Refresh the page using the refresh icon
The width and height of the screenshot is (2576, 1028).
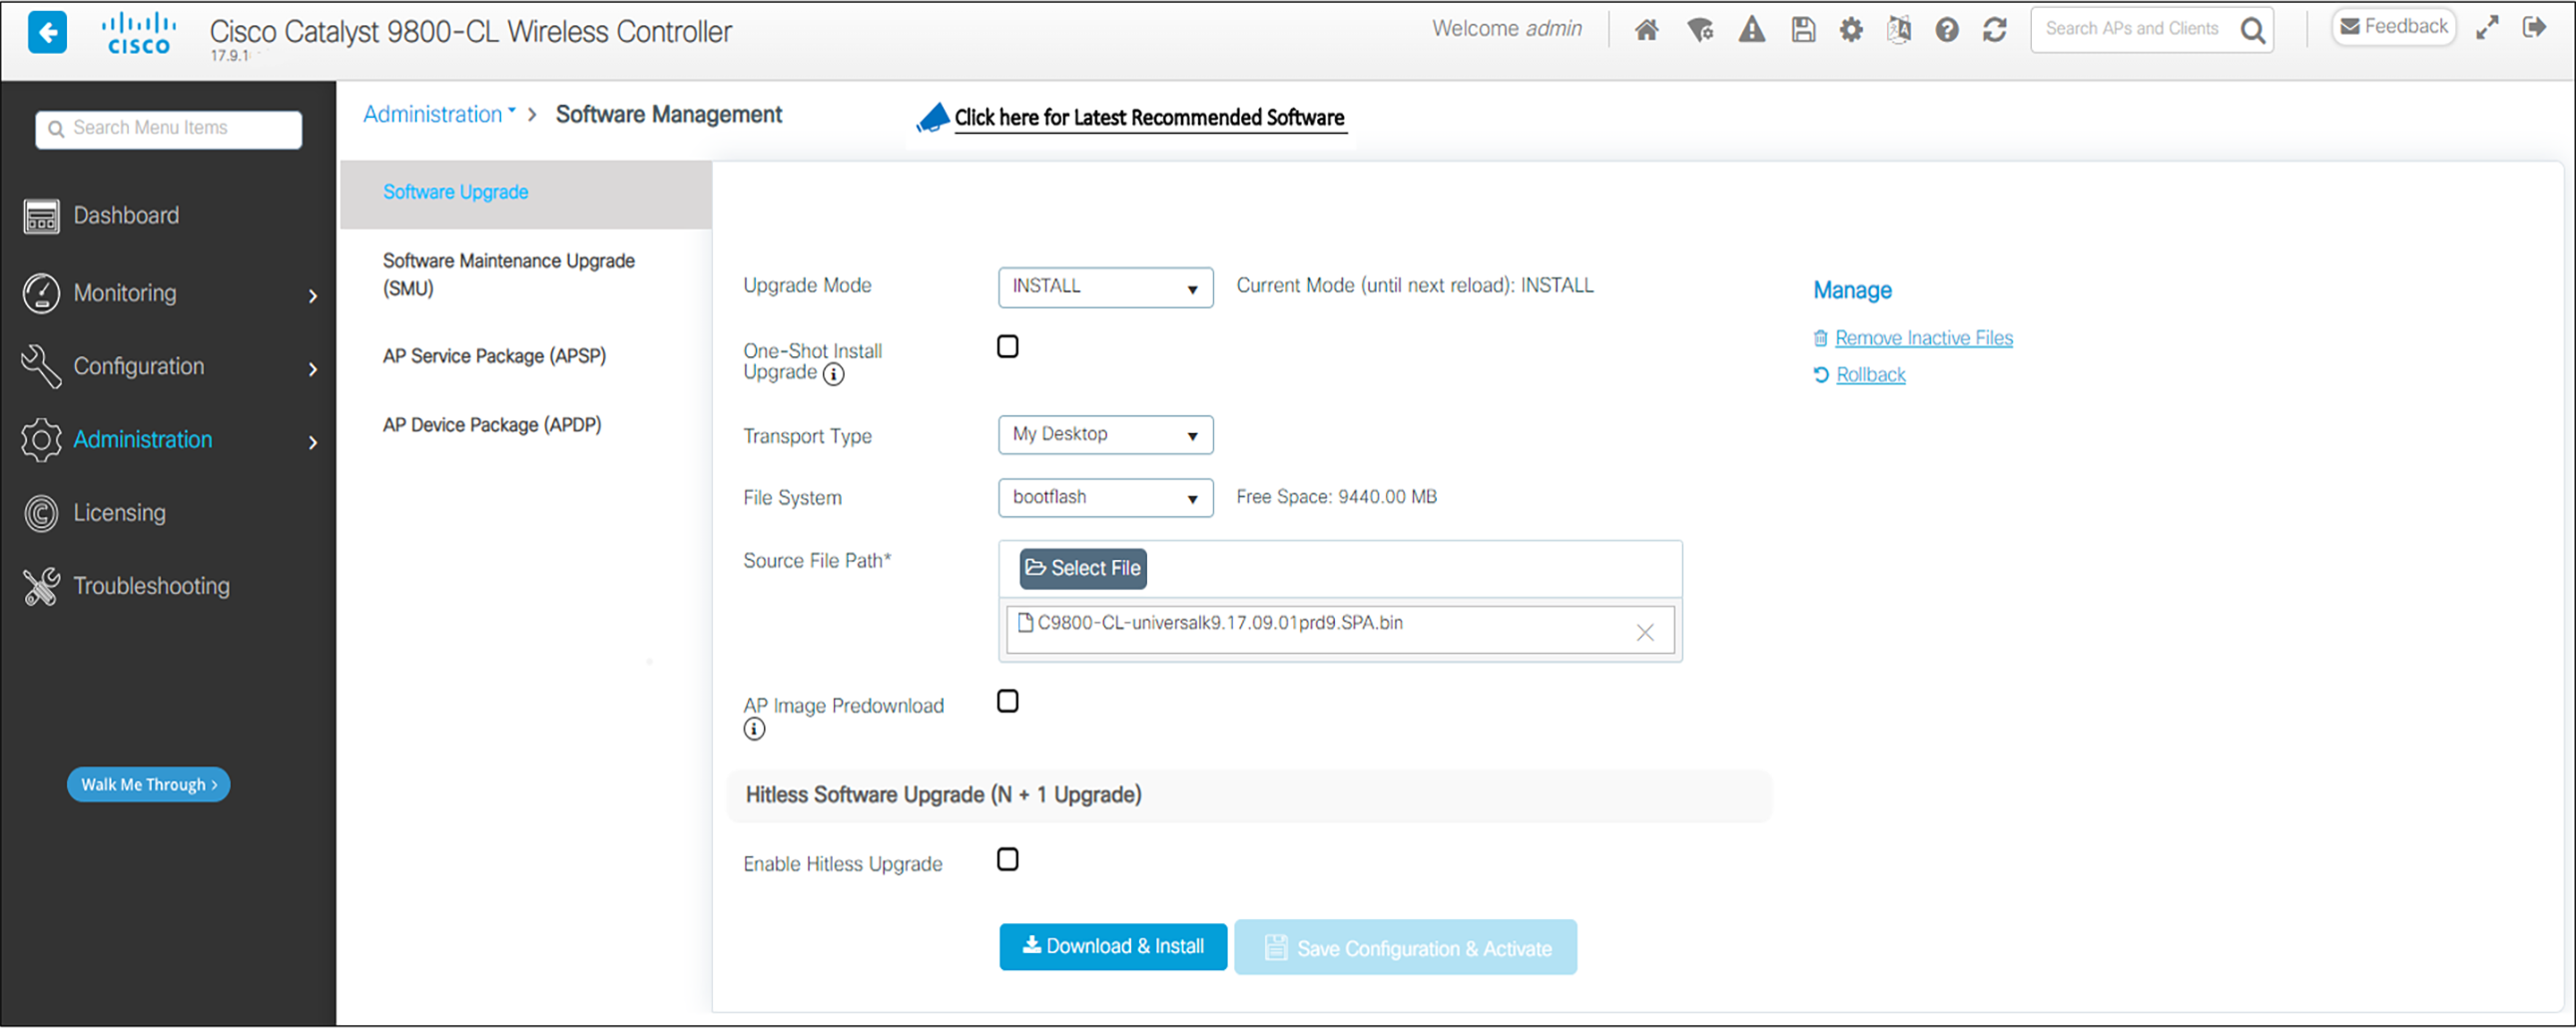(x=1994, y=30)
